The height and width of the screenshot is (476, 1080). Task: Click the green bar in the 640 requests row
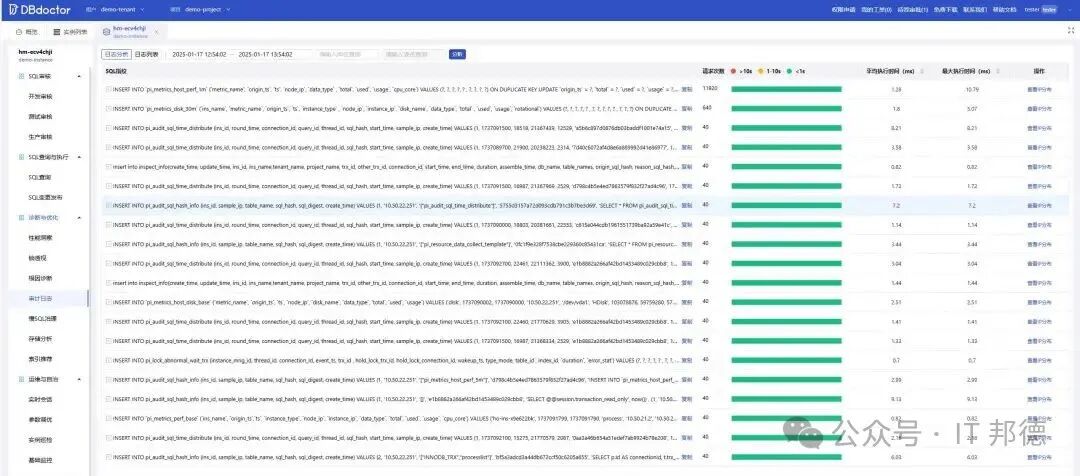pyautogui.click(x=787, y=108)
